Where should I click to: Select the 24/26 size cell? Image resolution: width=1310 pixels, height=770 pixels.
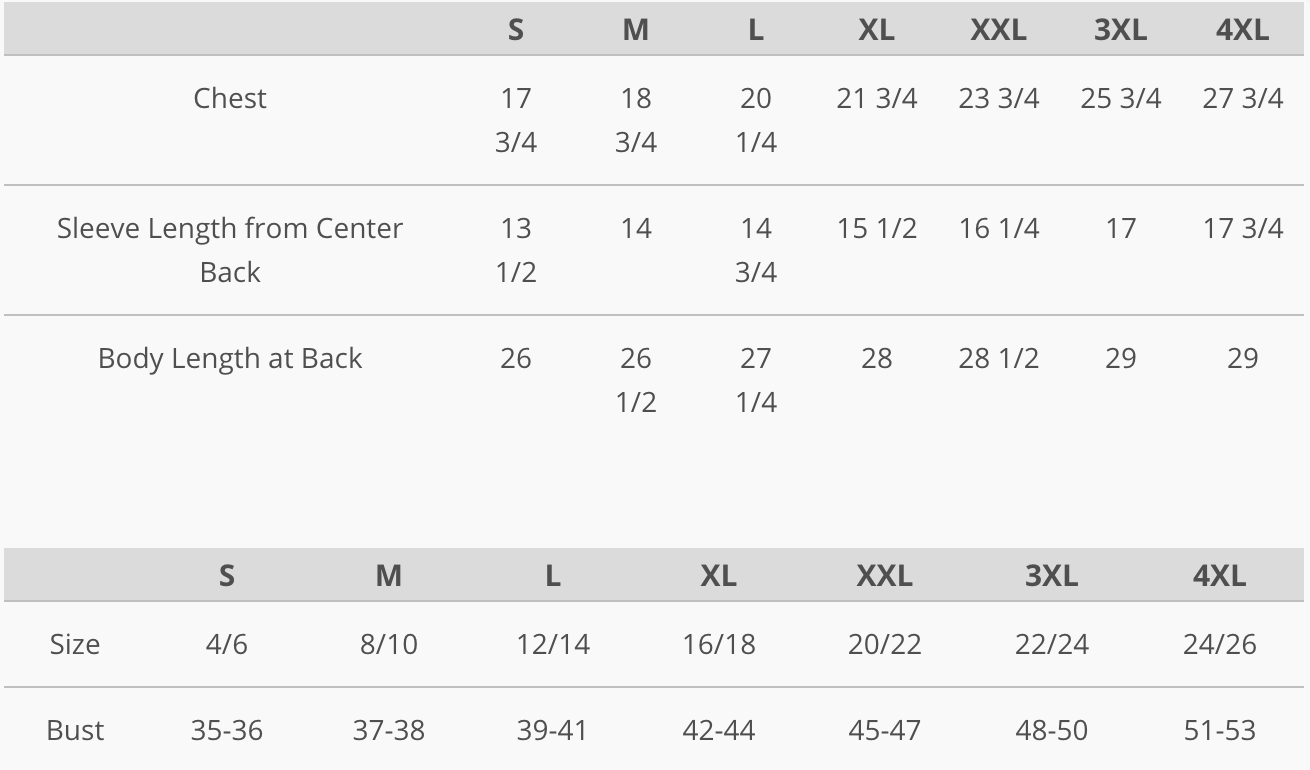coord(1219,643)
